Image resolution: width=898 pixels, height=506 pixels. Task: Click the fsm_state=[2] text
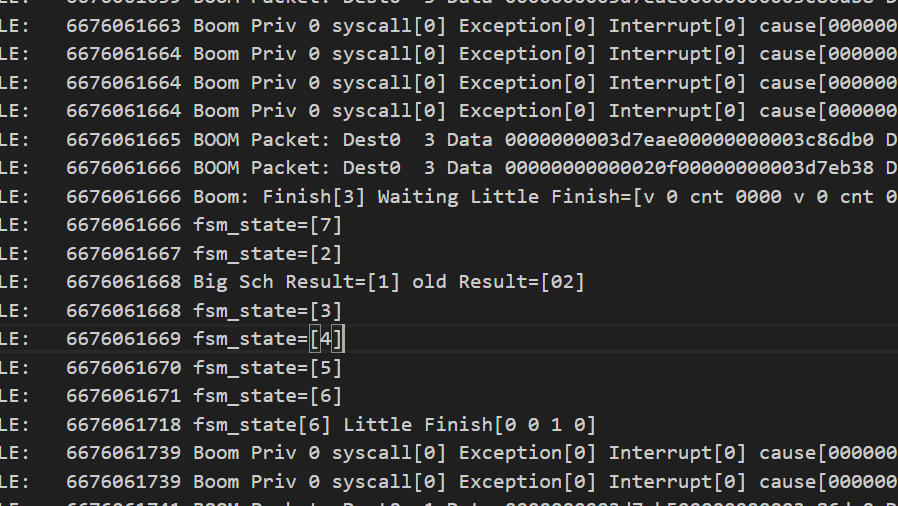click(267, 254)
